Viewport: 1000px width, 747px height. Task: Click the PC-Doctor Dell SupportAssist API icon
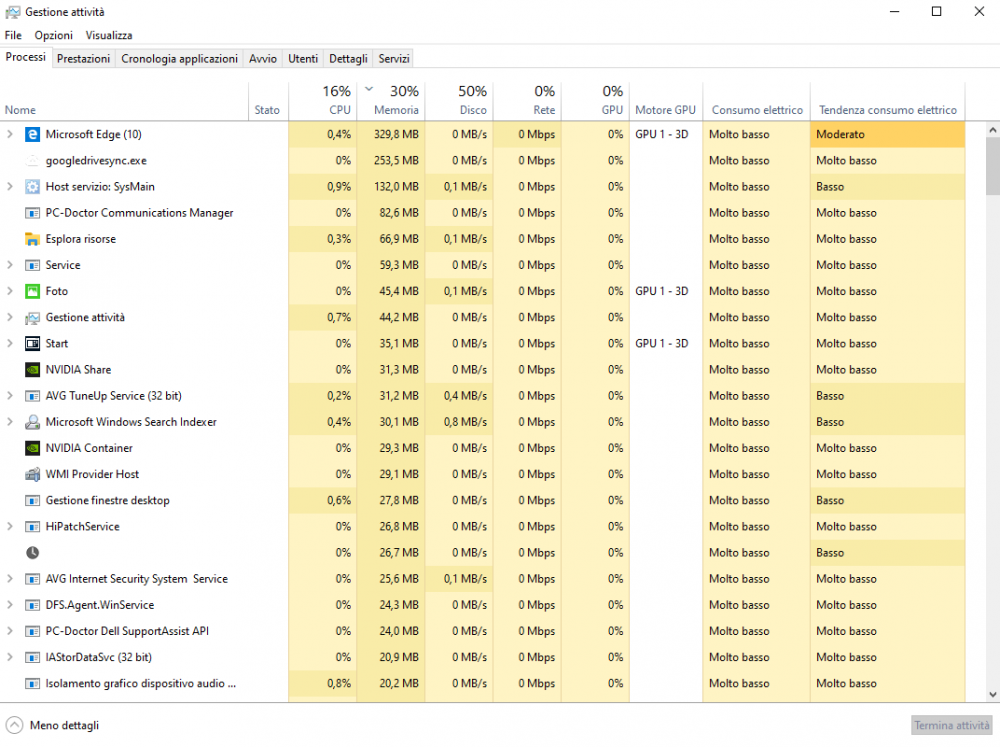tap(32, 632)
